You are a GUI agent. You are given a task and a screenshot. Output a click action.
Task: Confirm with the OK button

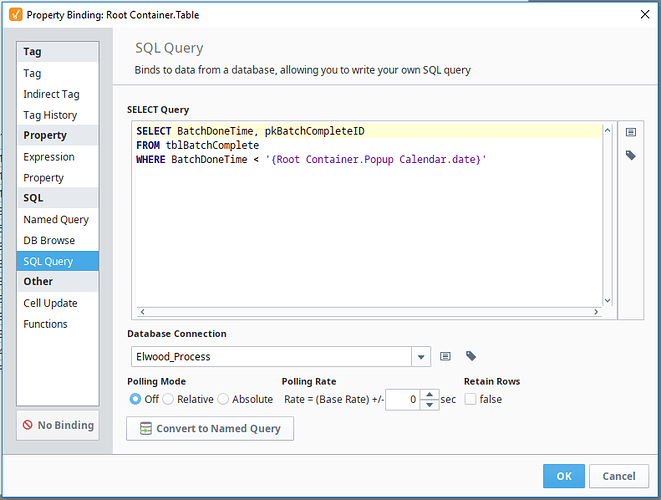[x=564, y=476]
